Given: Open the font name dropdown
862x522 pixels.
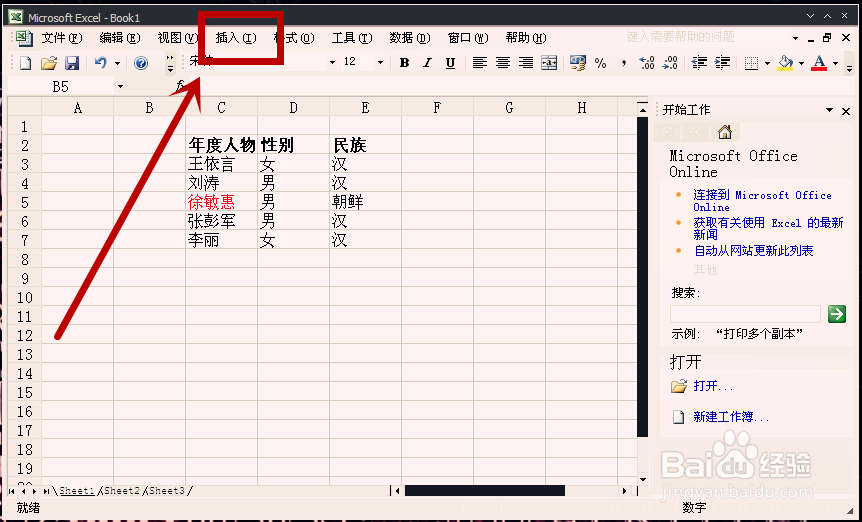Looking at the screenshot, I should point(332,63).
